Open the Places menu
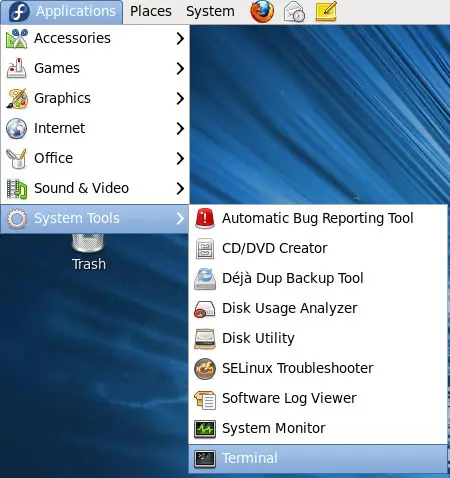Screen dimensions: 450x478 tap(151, 12)
